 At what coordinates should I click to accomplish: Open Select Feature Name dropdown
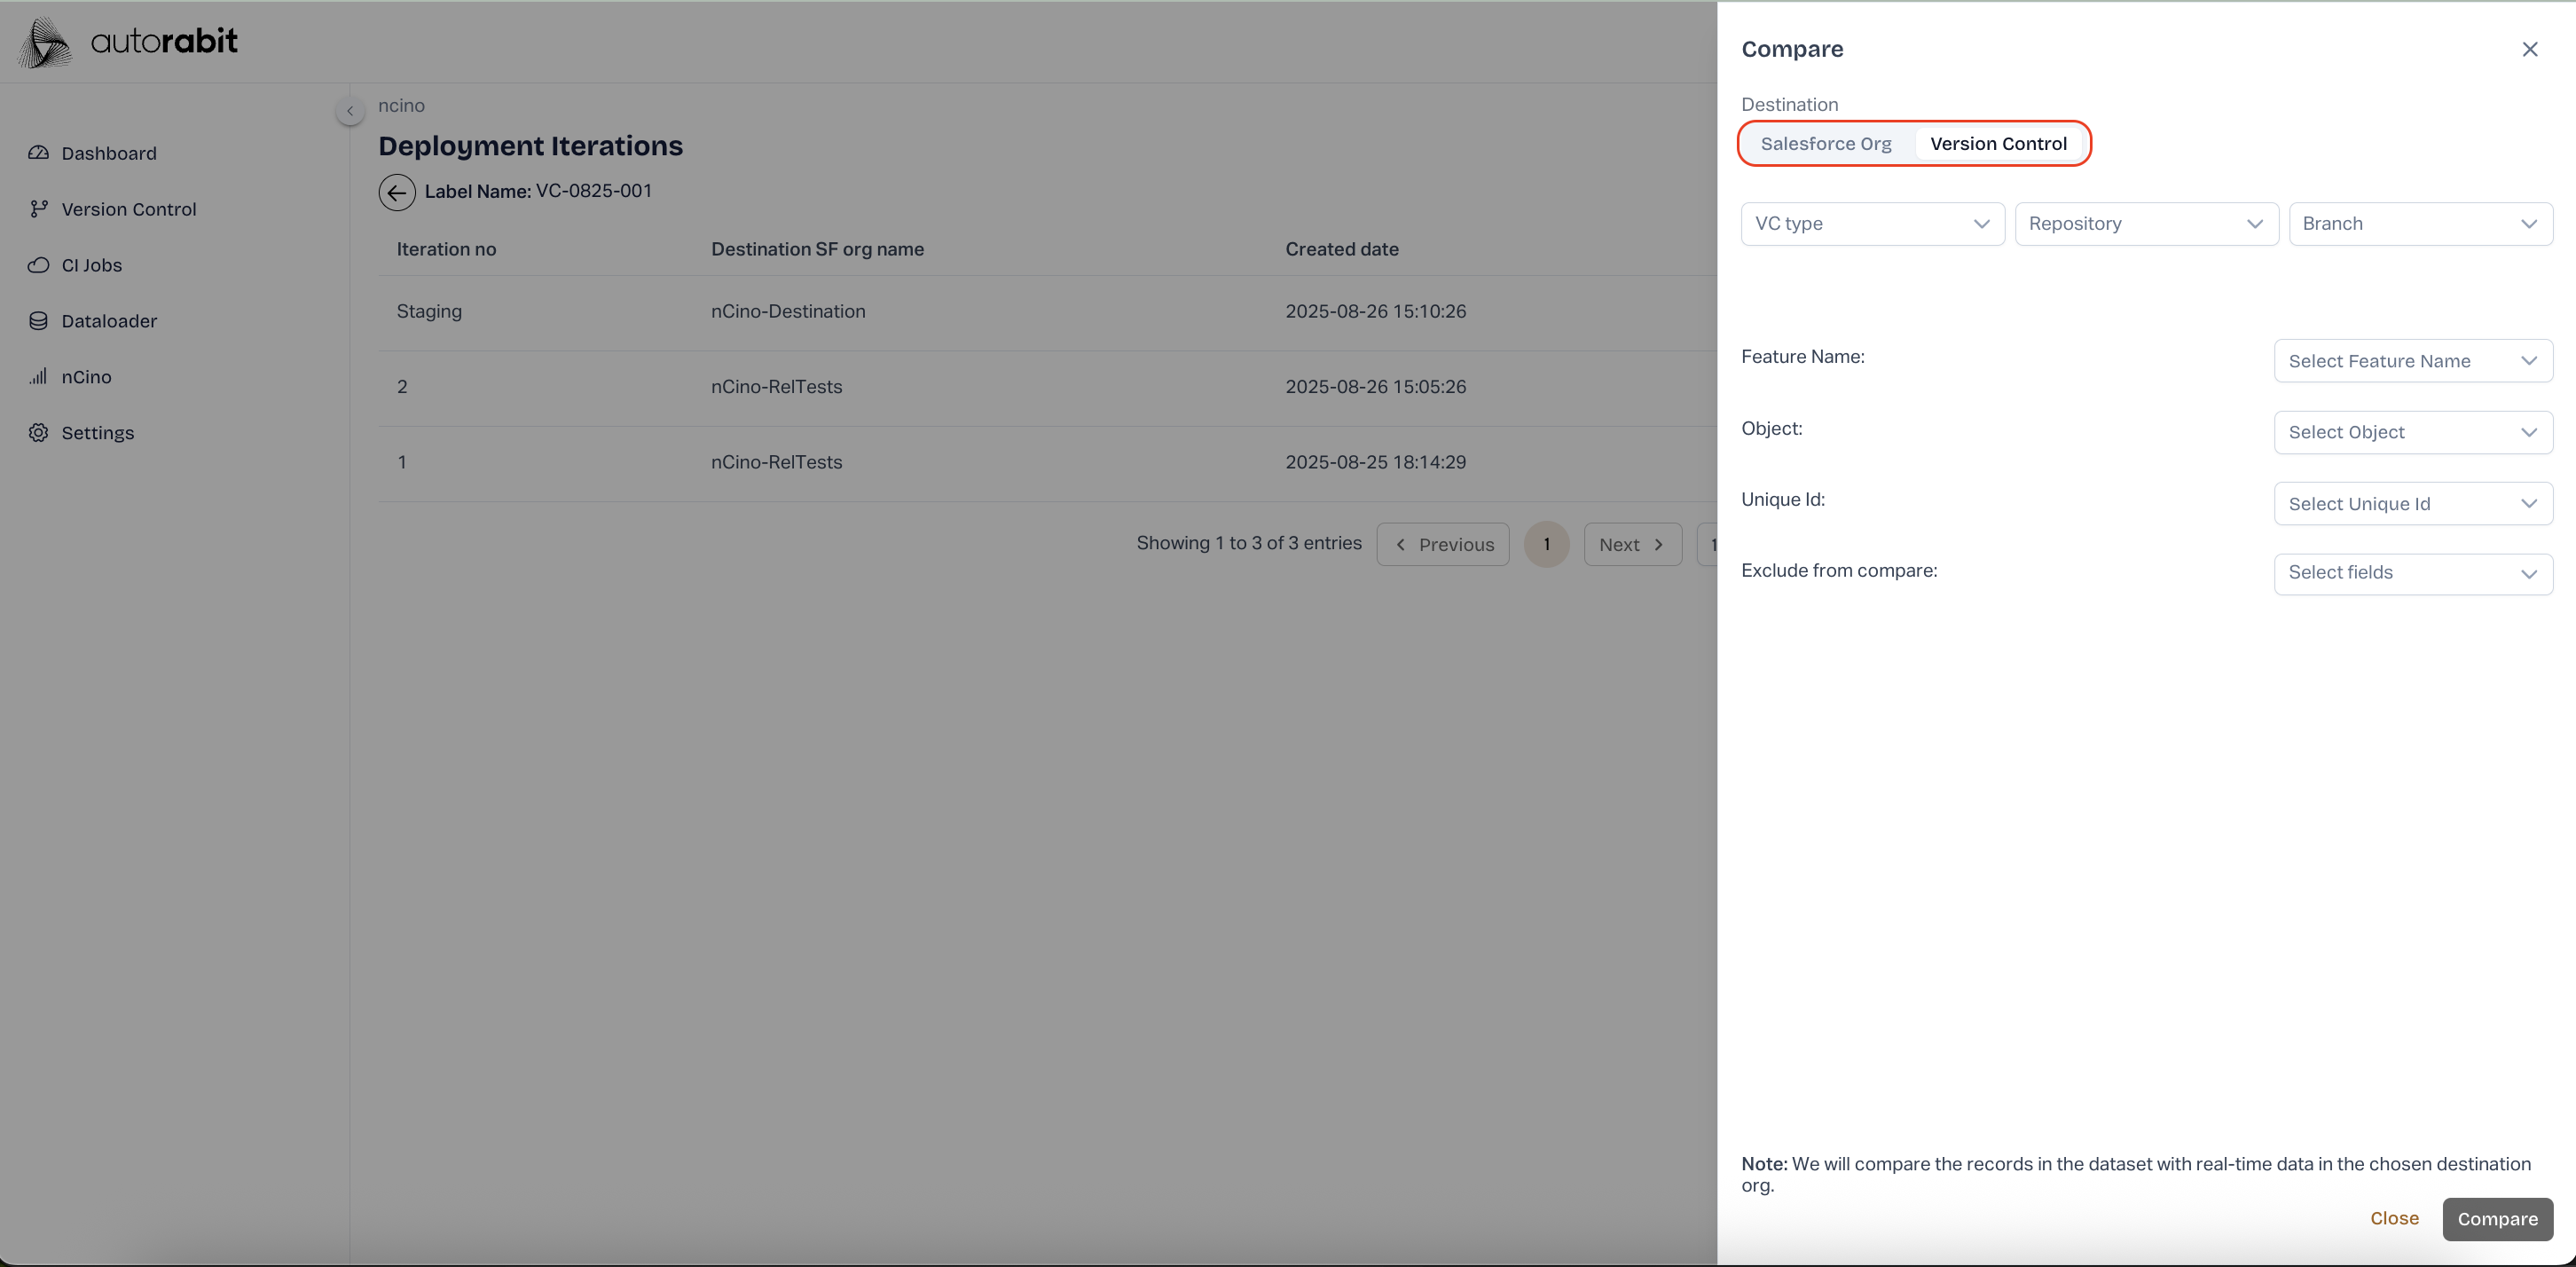point(2412,361)
